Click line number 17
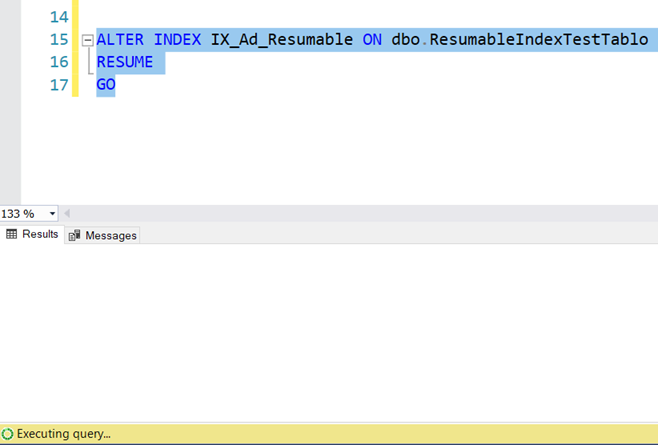Viewport: 658px width, 445px height. click(x=59, y=85)
